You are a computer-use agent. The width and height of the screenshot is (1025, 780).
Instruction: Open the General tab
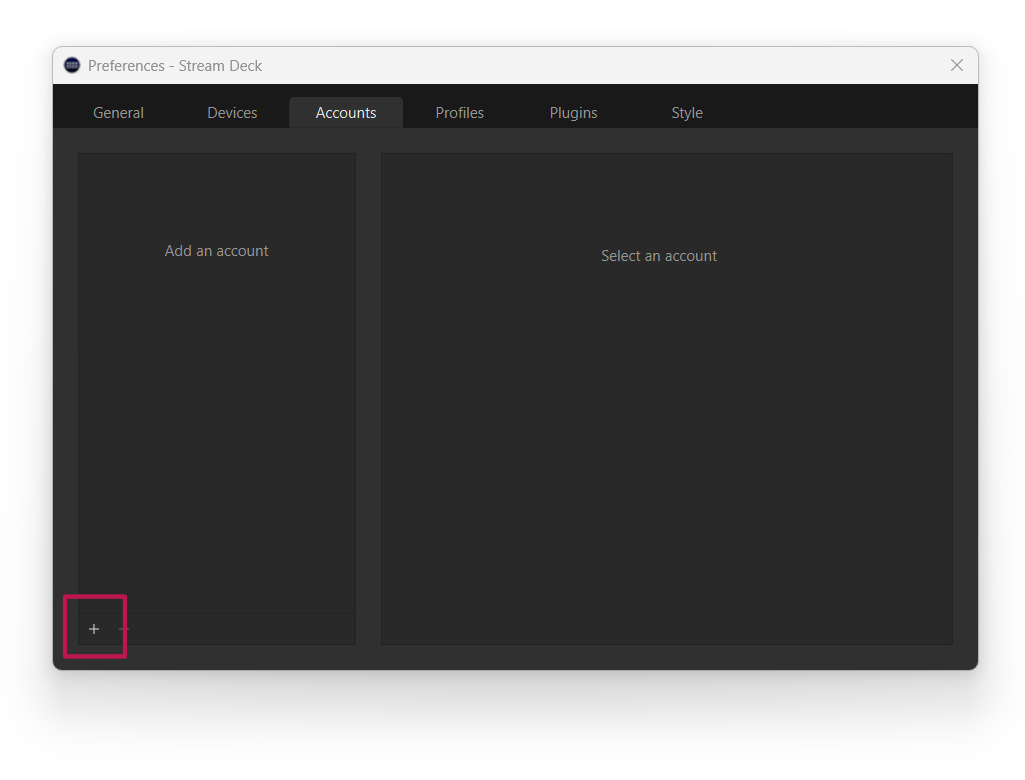tap(118, 112)
